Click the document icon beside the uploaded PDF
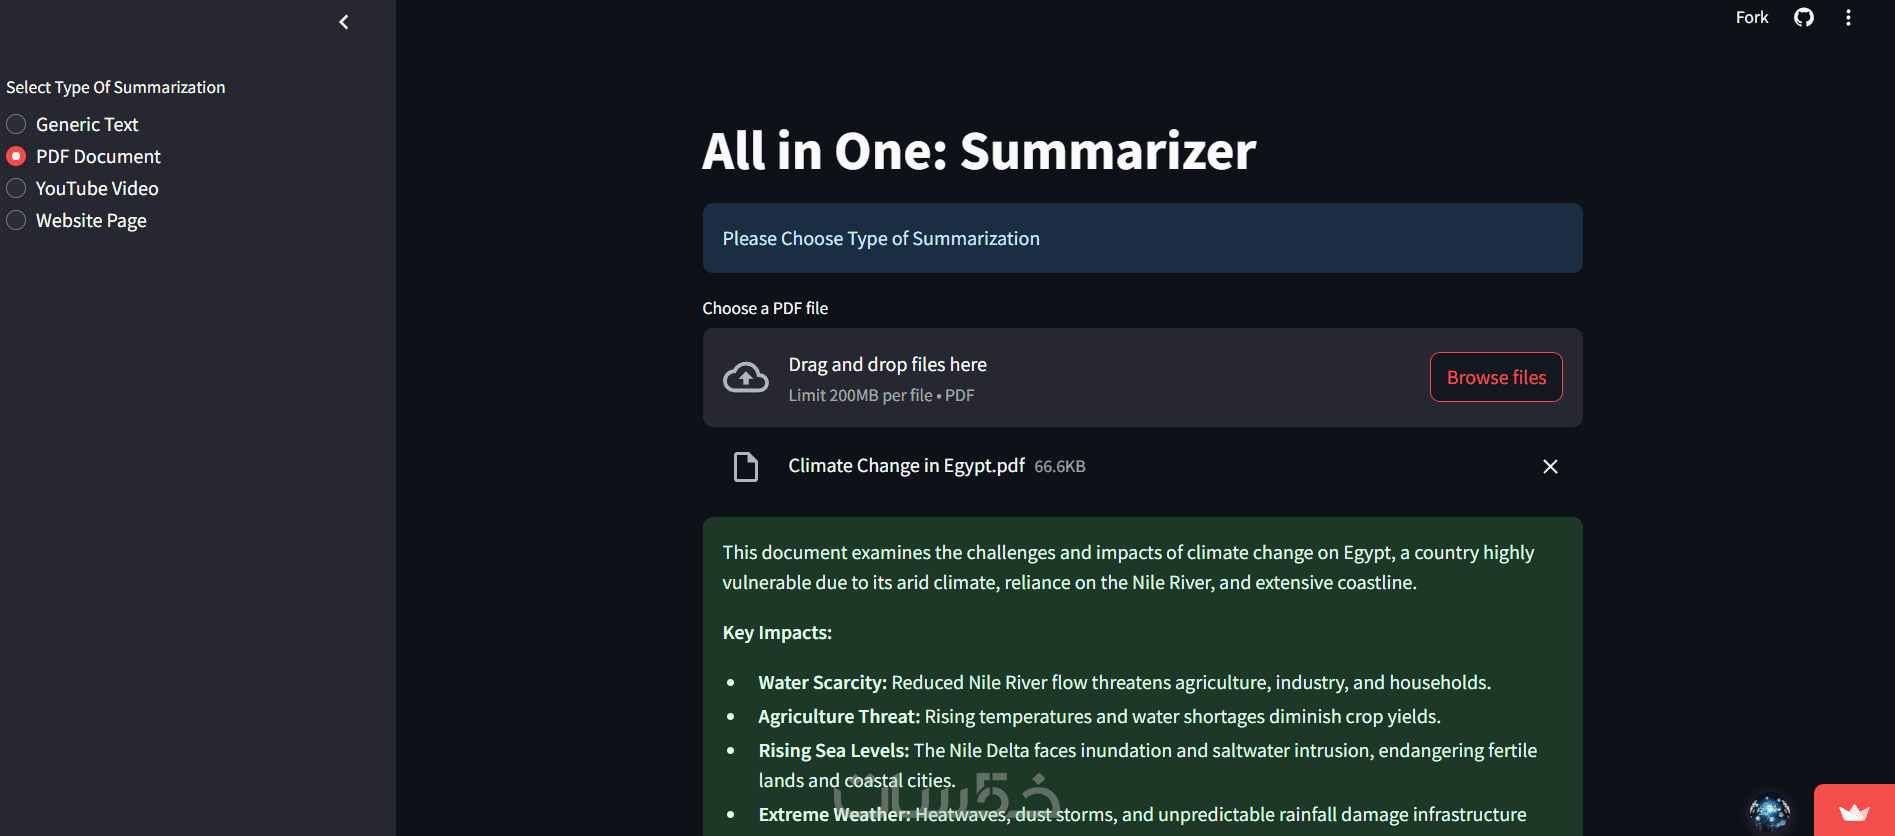The width and height of the screenshot is (1895, 836). (x=746, y=467)
